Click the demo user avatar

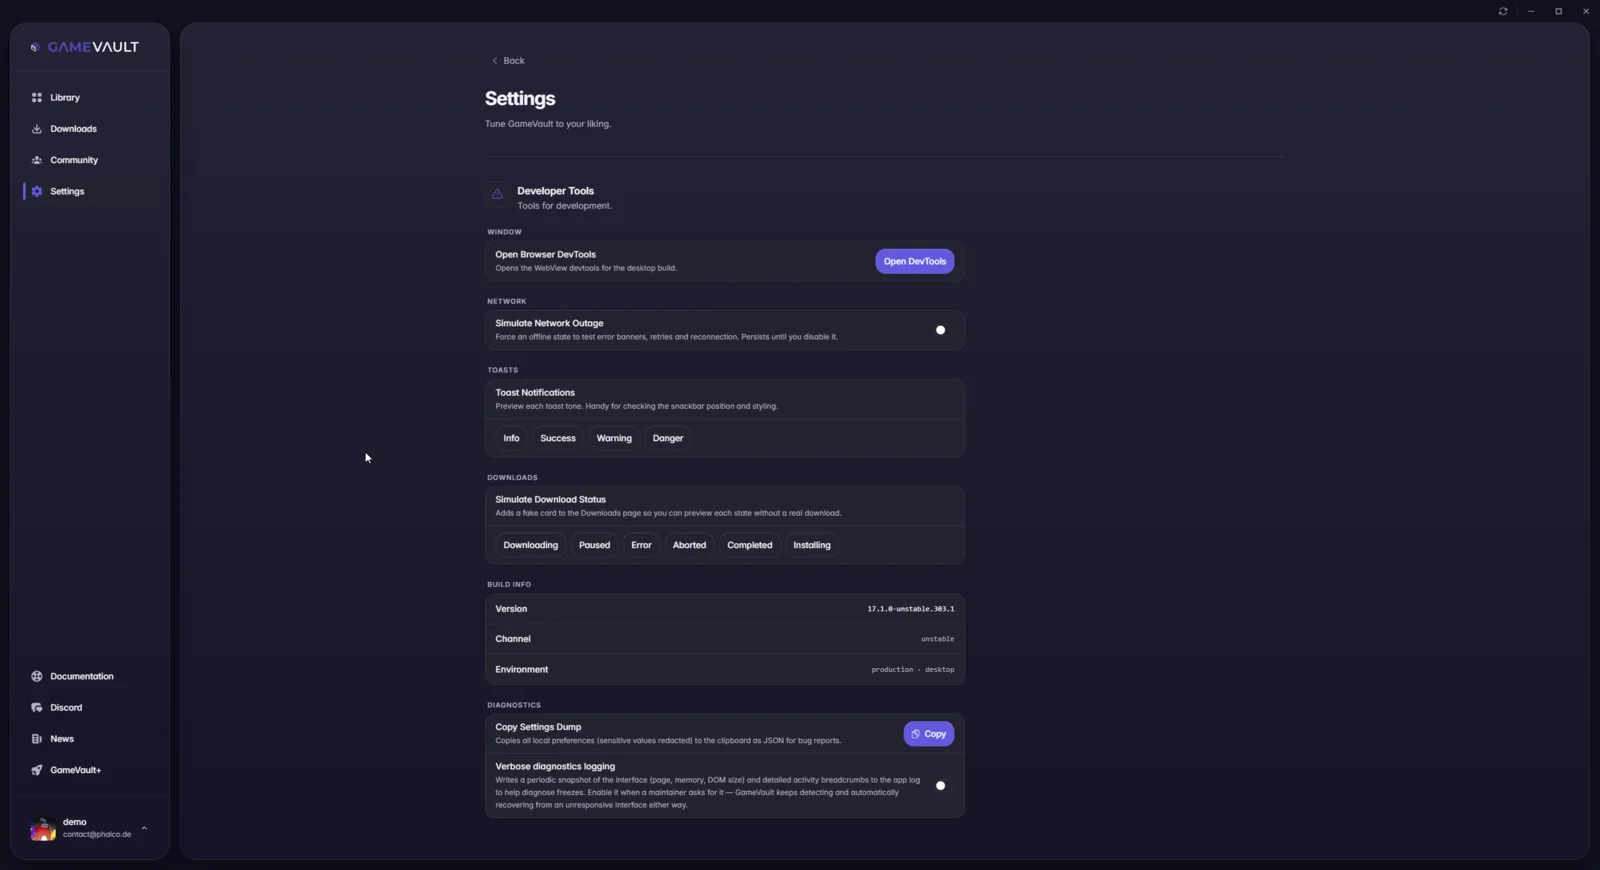point(43,828)
